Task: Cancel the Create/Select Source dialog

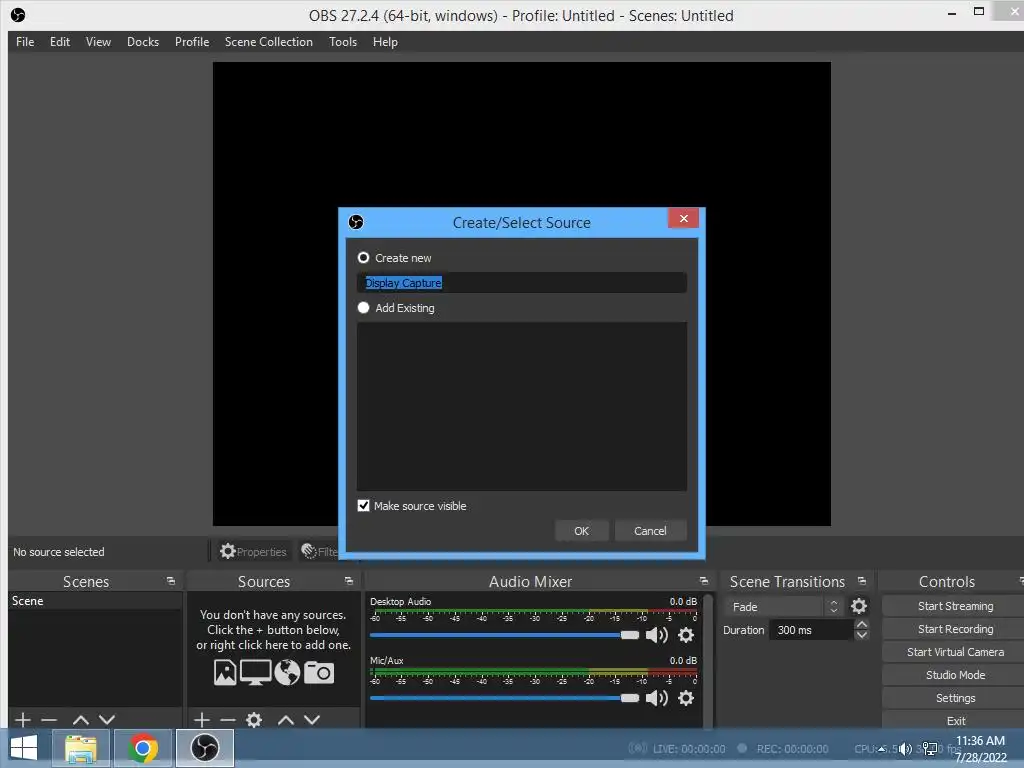Action: click(650, 531)
